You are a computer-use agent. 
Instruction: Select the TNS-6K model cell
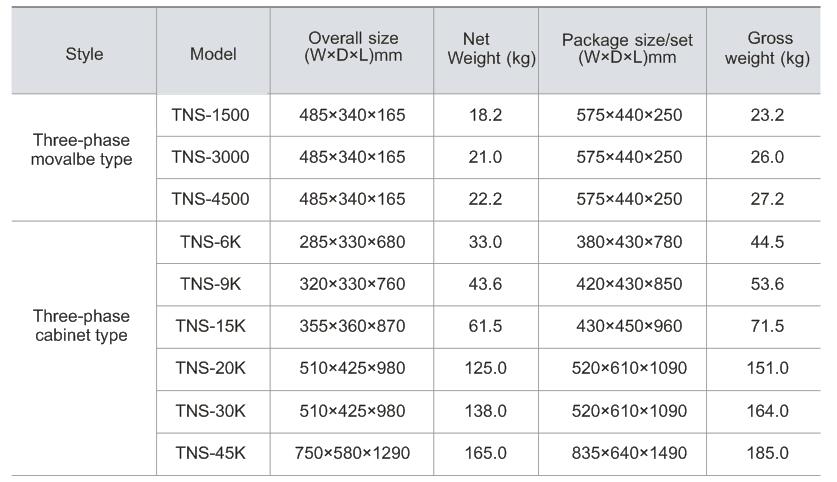click(210, 241)
